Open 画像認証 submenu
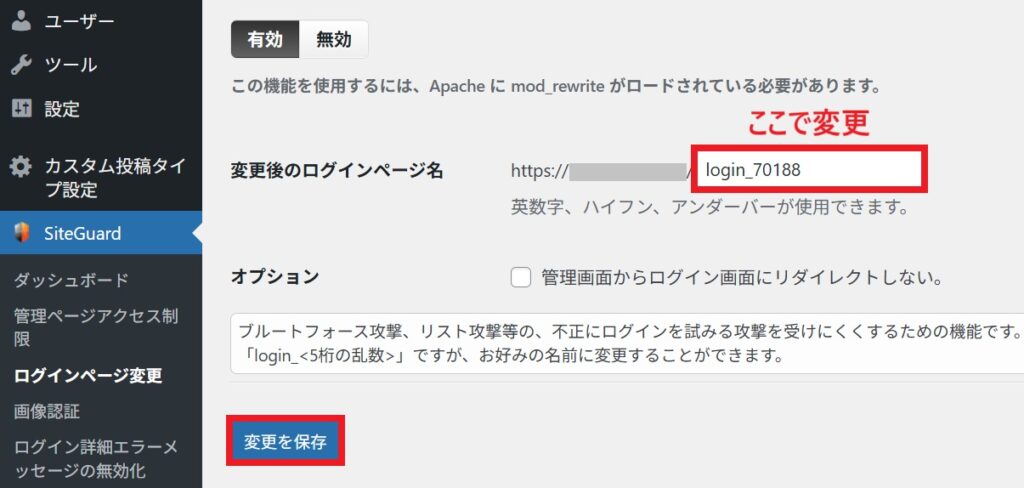1024x488 pixels. 46,411
